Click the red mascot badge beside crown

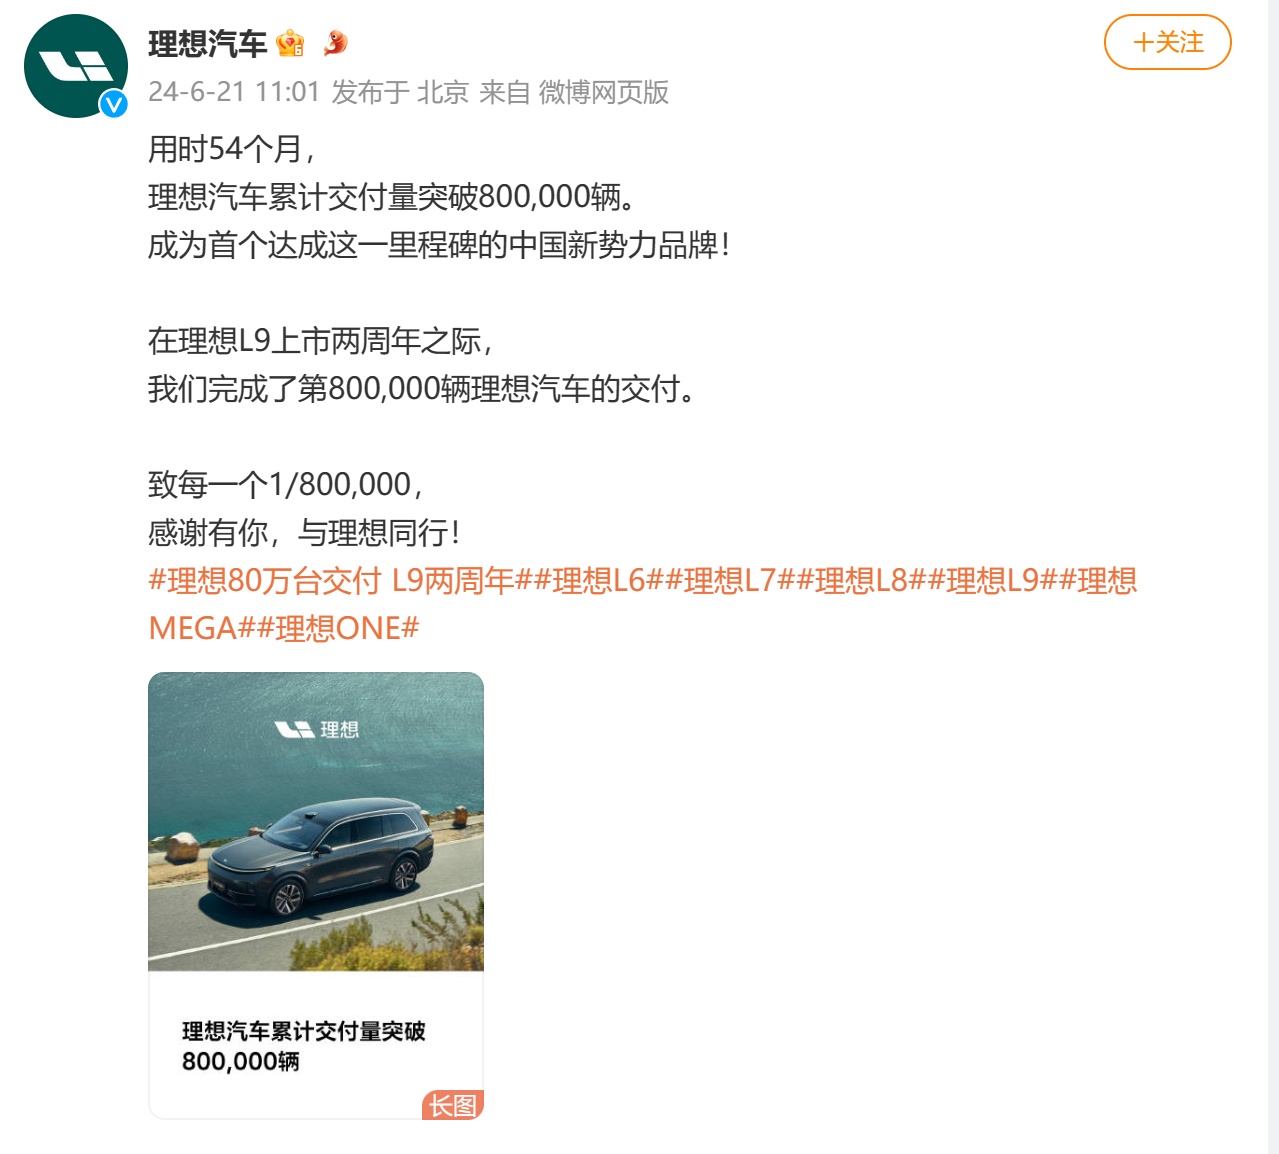point(335,43)
